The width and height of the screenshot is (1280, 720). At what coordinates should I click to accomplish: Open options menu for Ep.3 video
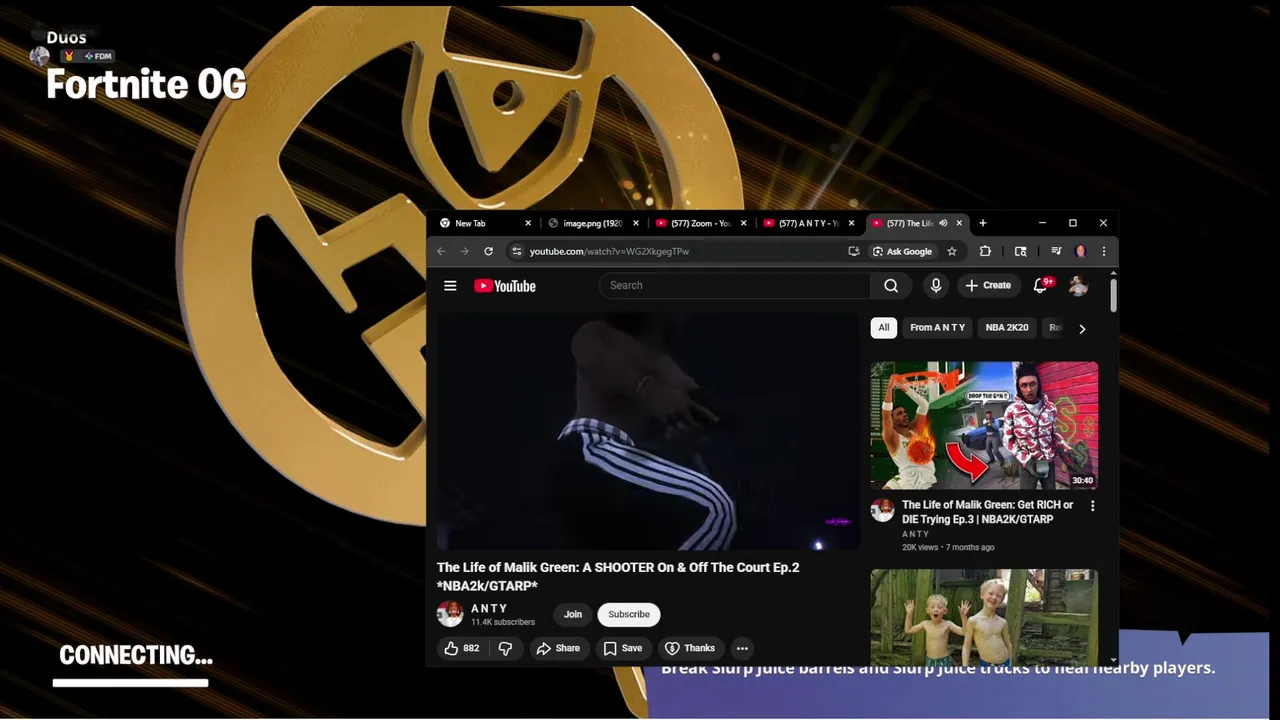coord(1092,506)
